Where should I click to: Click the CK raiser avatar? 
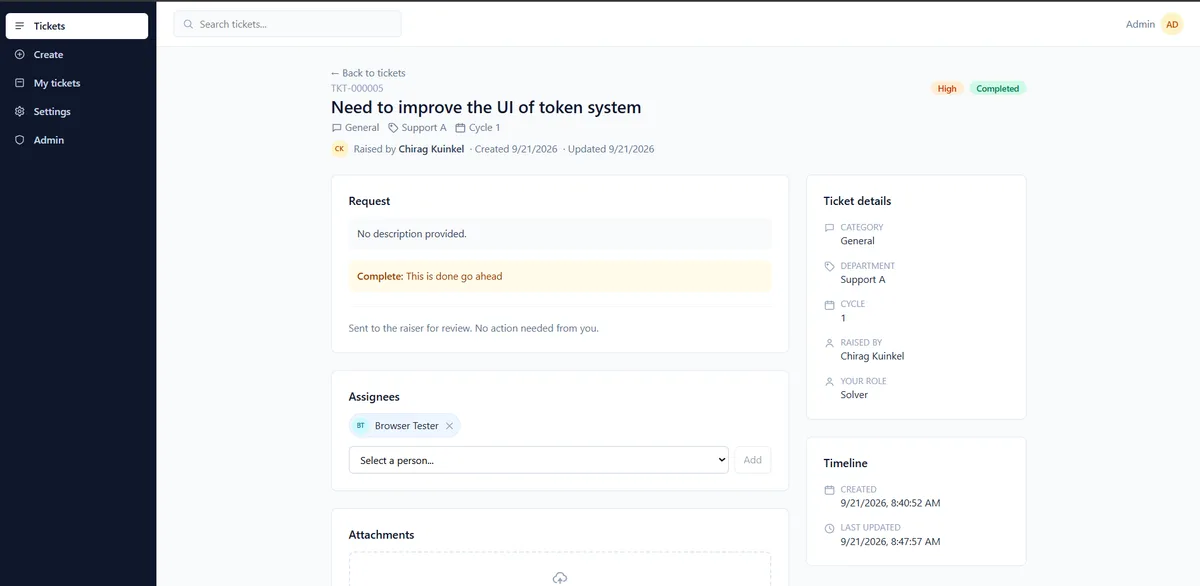(x=339, y=149)
